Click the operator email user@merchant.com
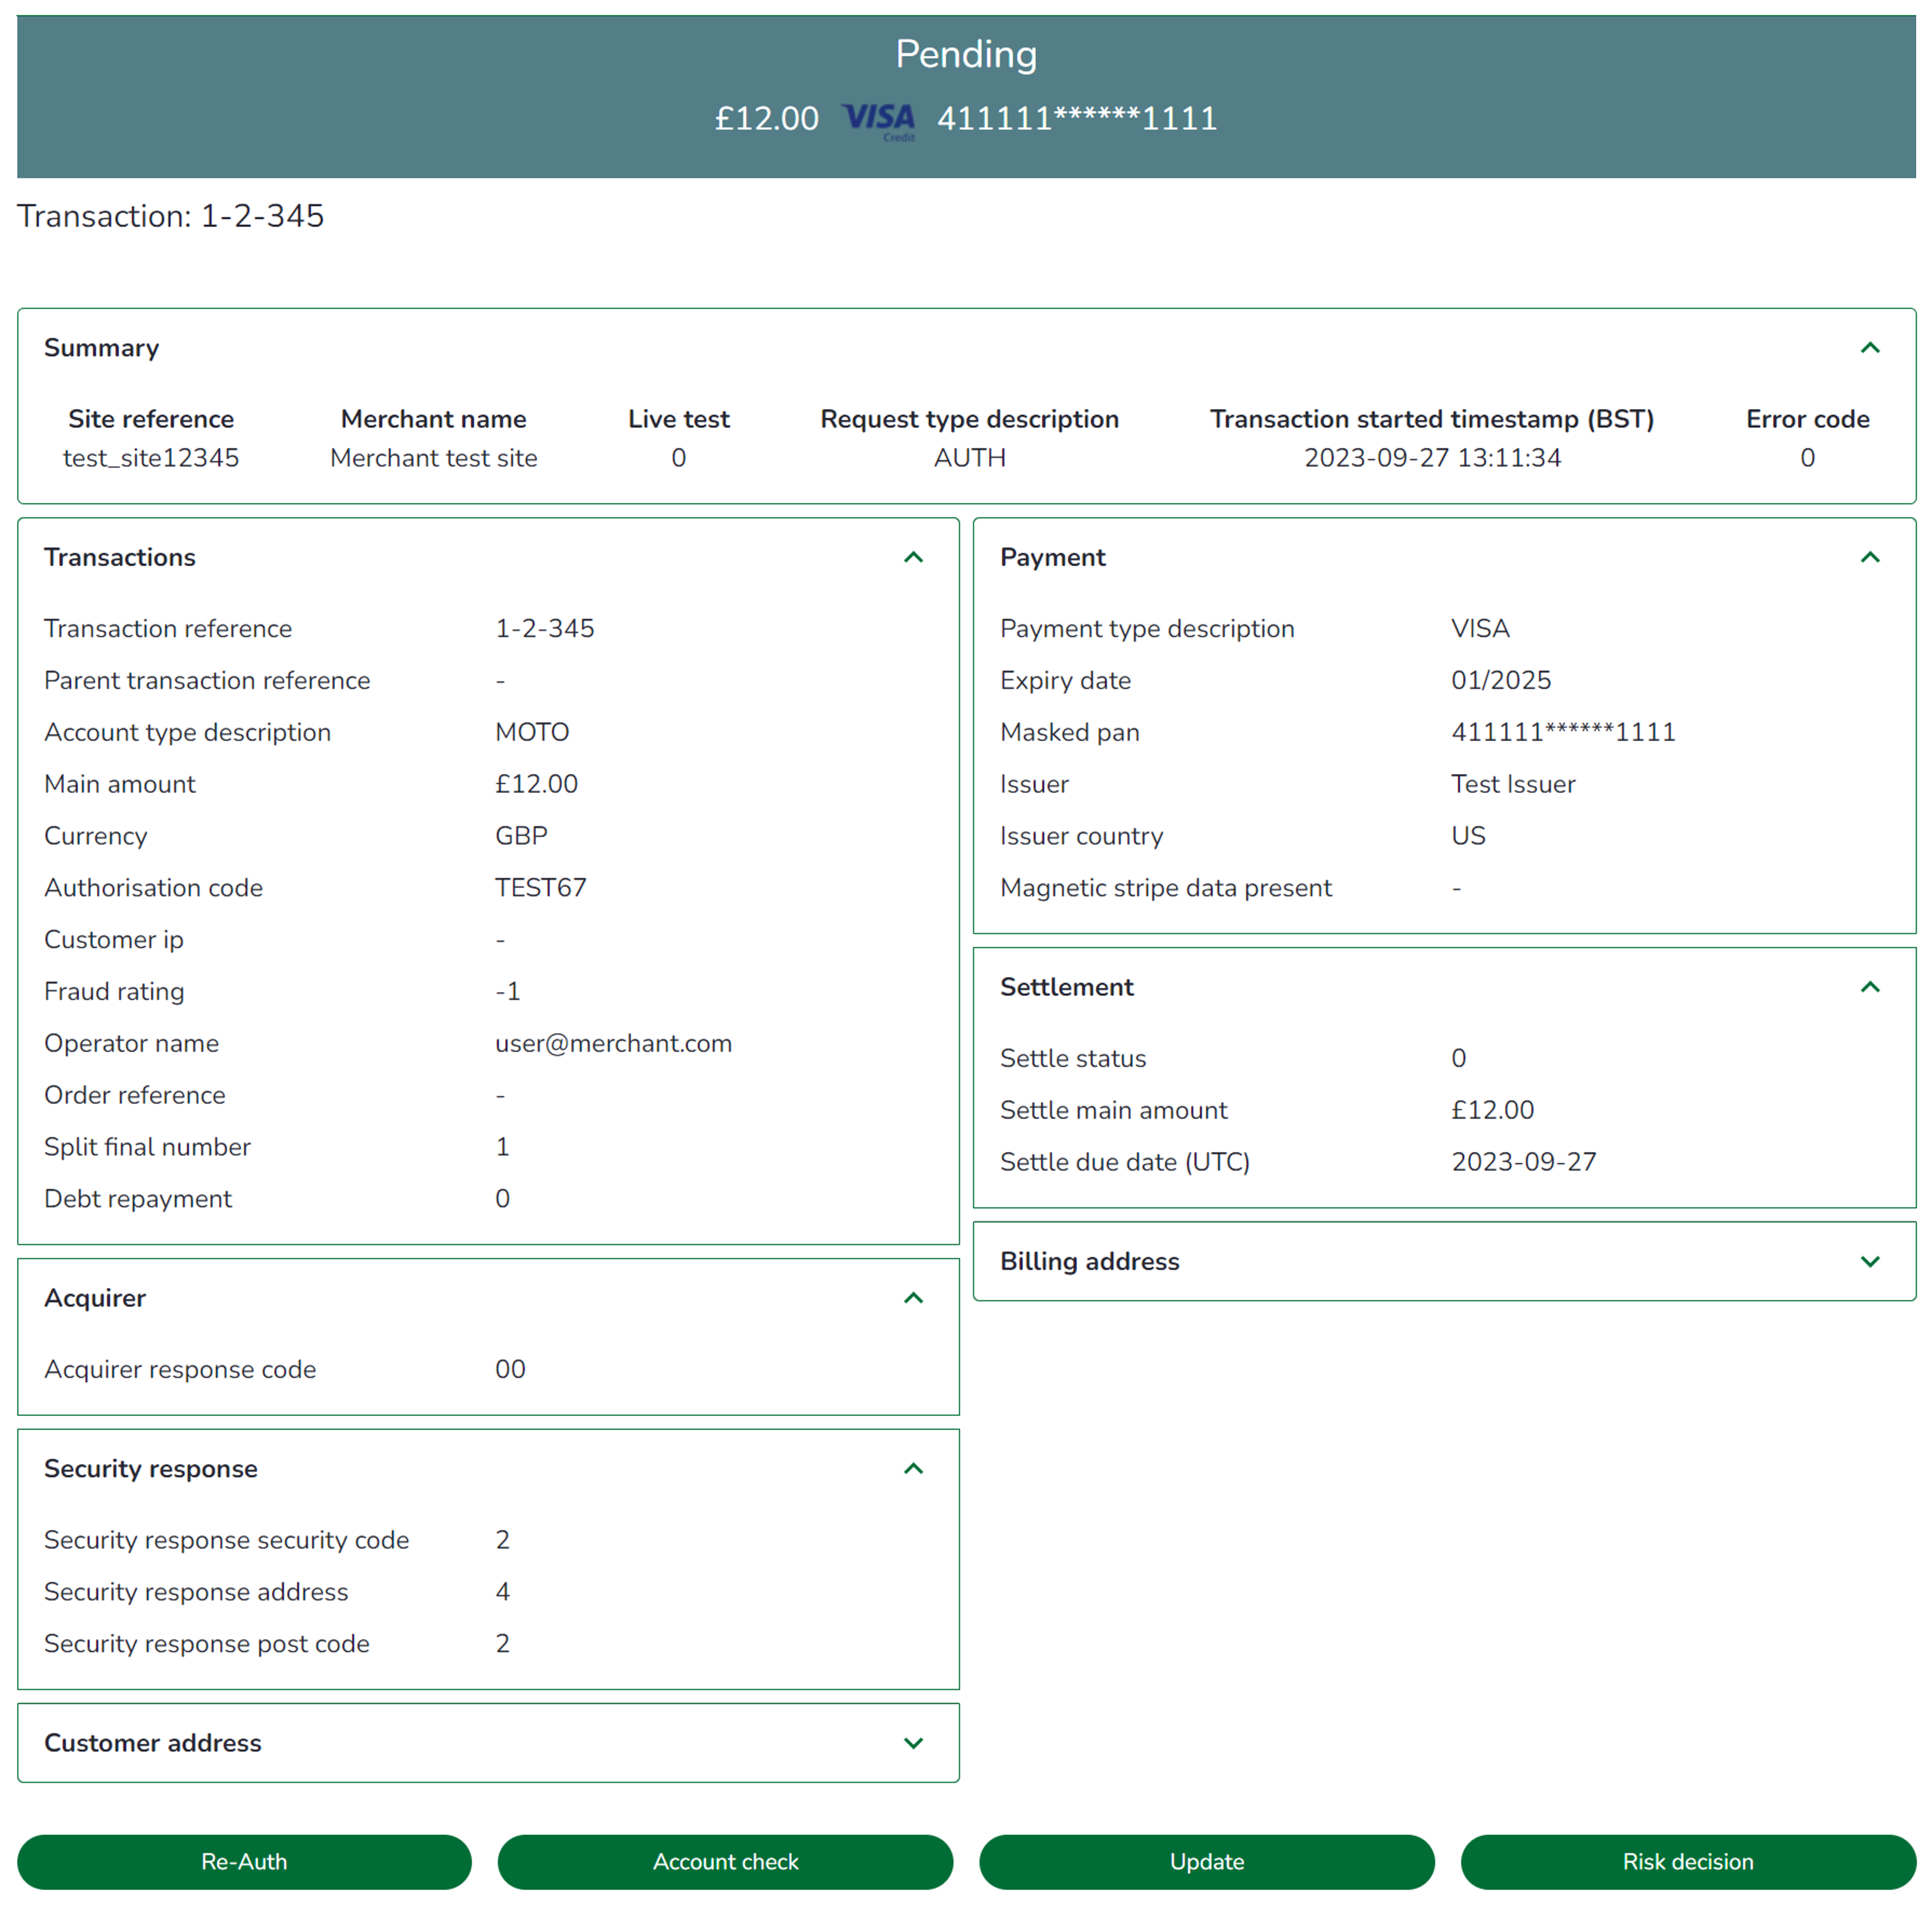Viewport: 1932px width, 1906px height. click(614, 1043)
